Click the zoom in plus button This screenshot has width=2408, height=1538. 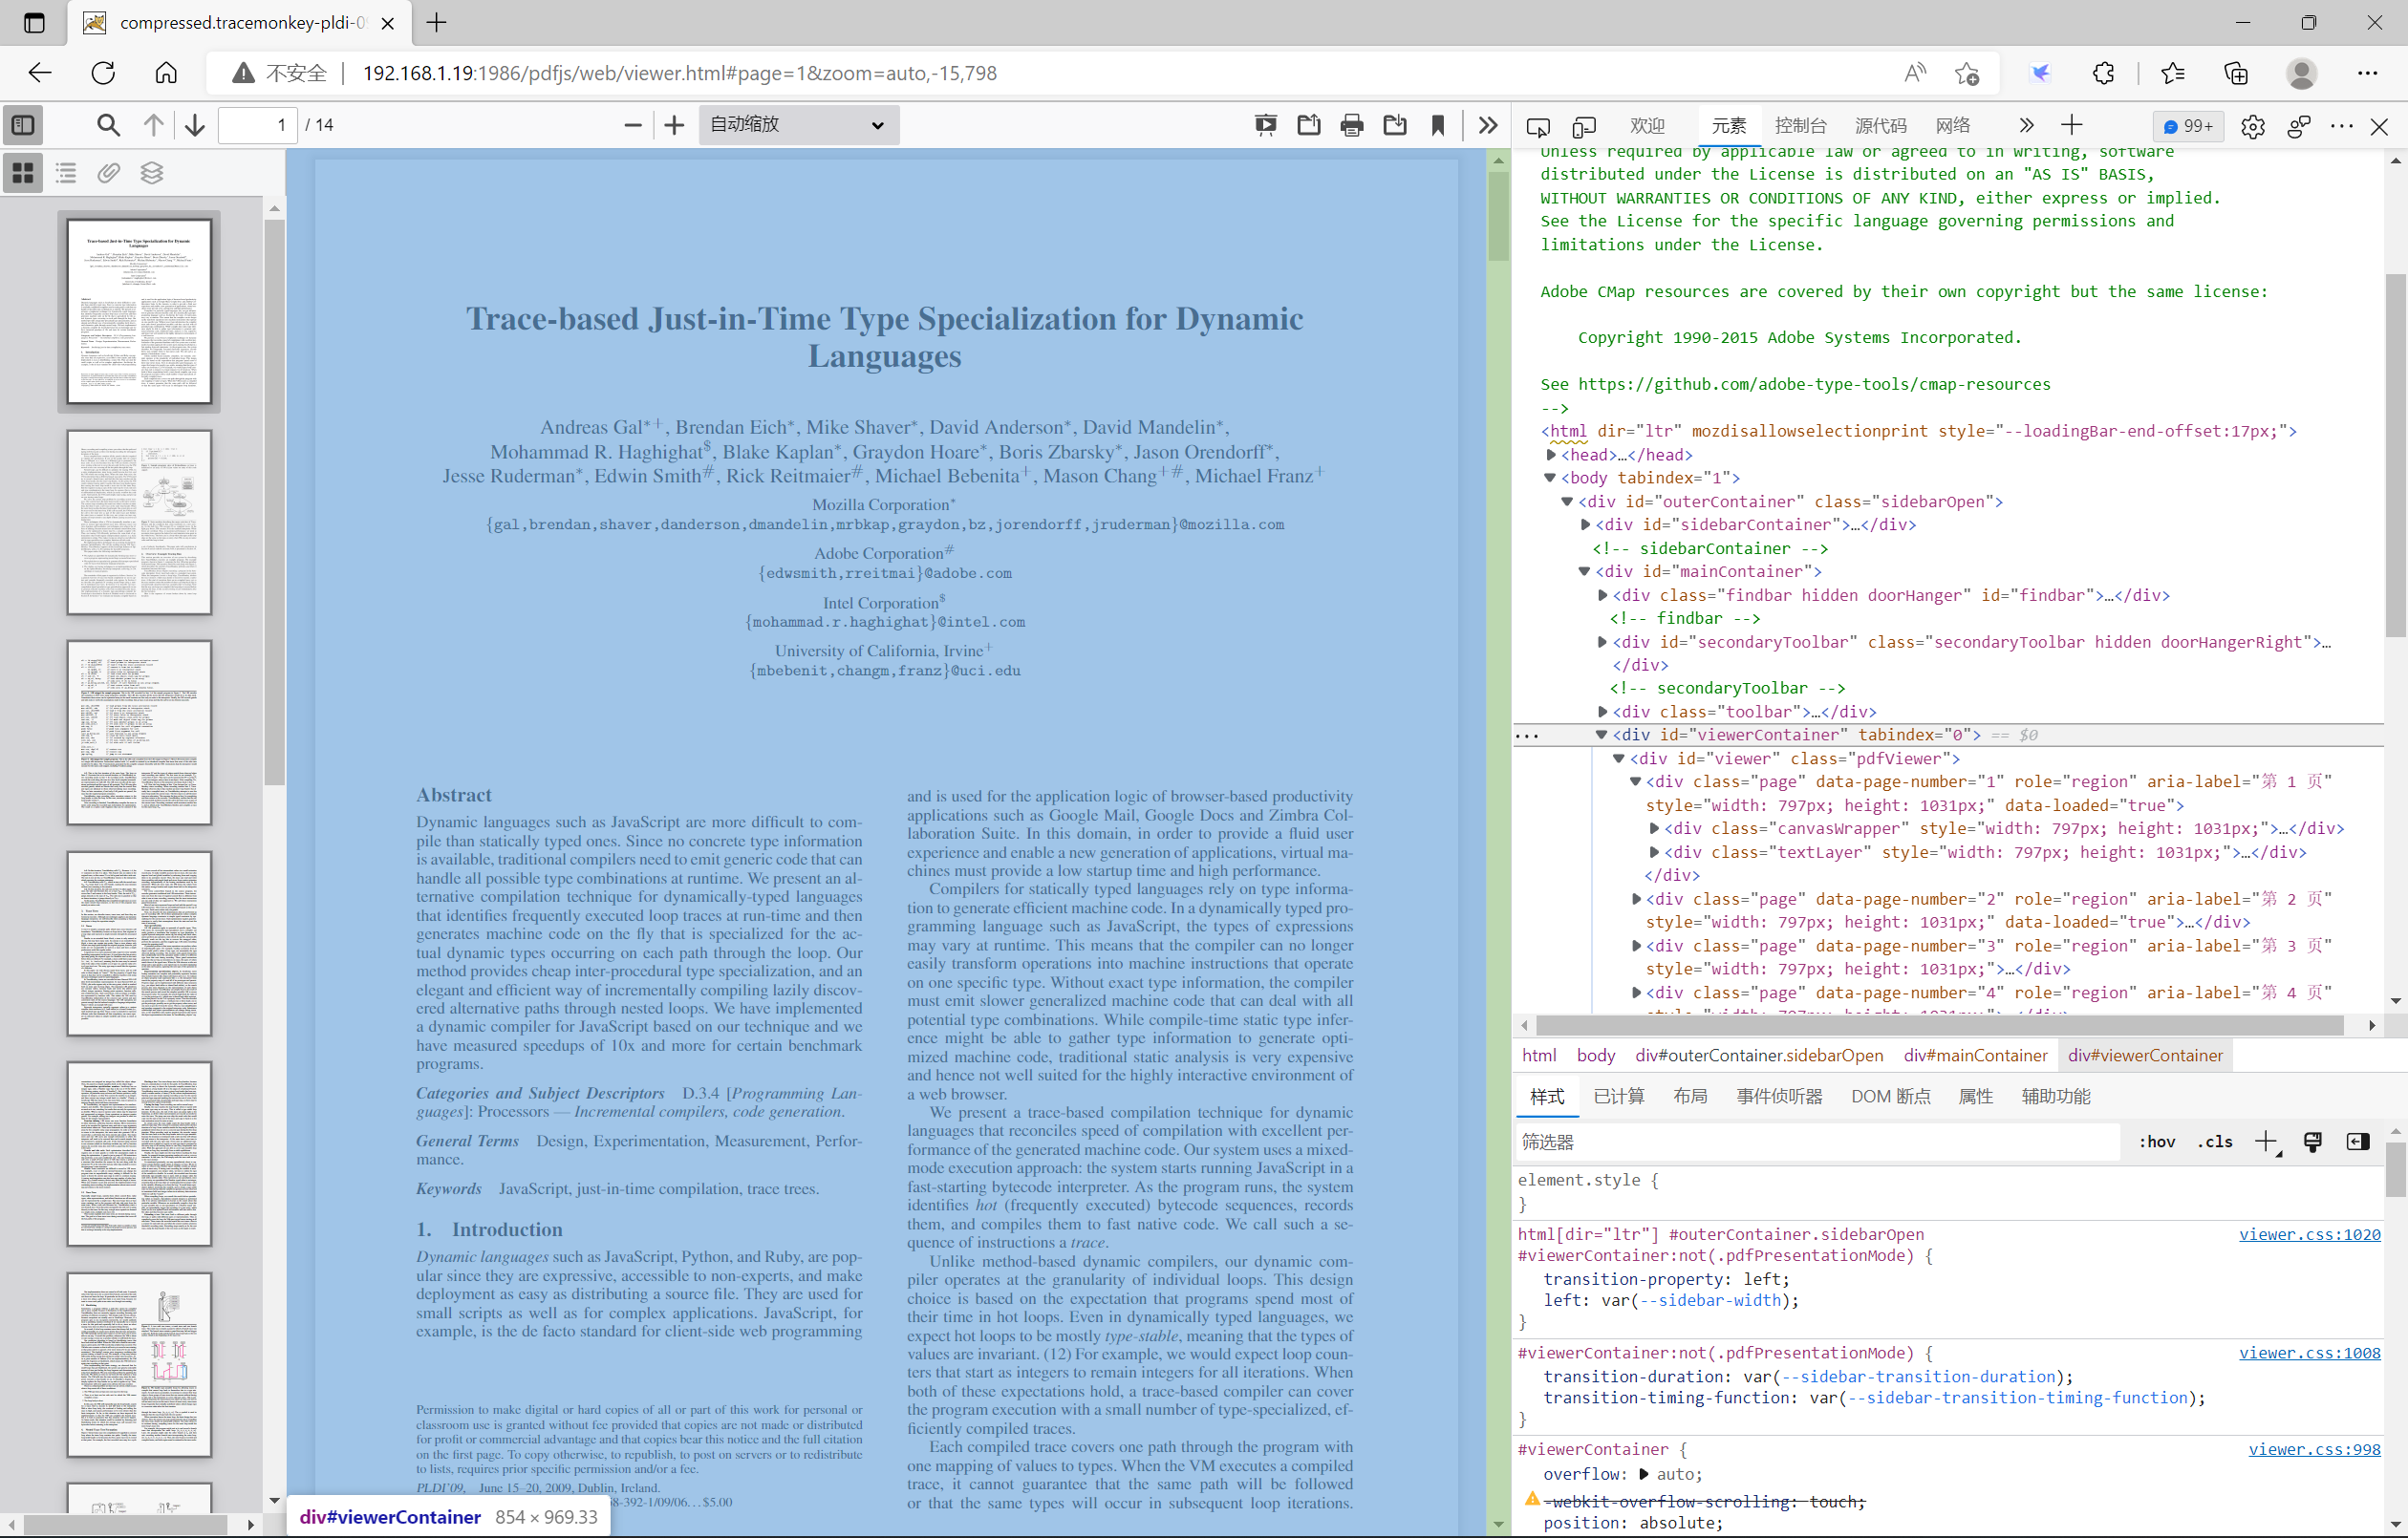674,125
